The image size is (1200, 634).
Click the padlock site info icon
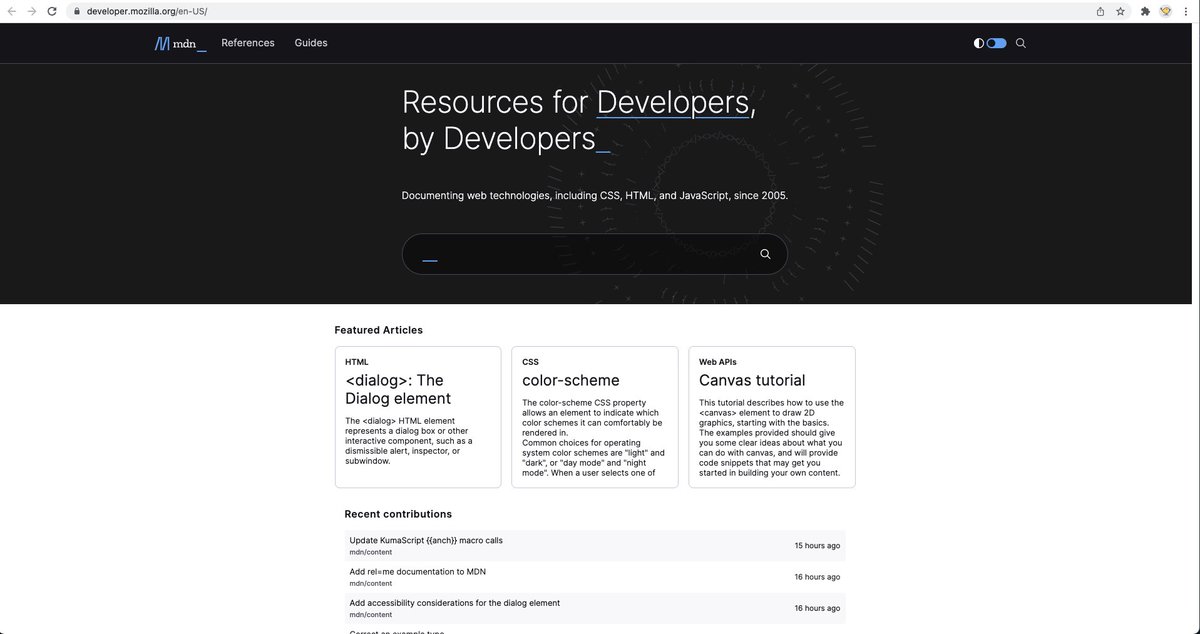[x=76, y=11]
